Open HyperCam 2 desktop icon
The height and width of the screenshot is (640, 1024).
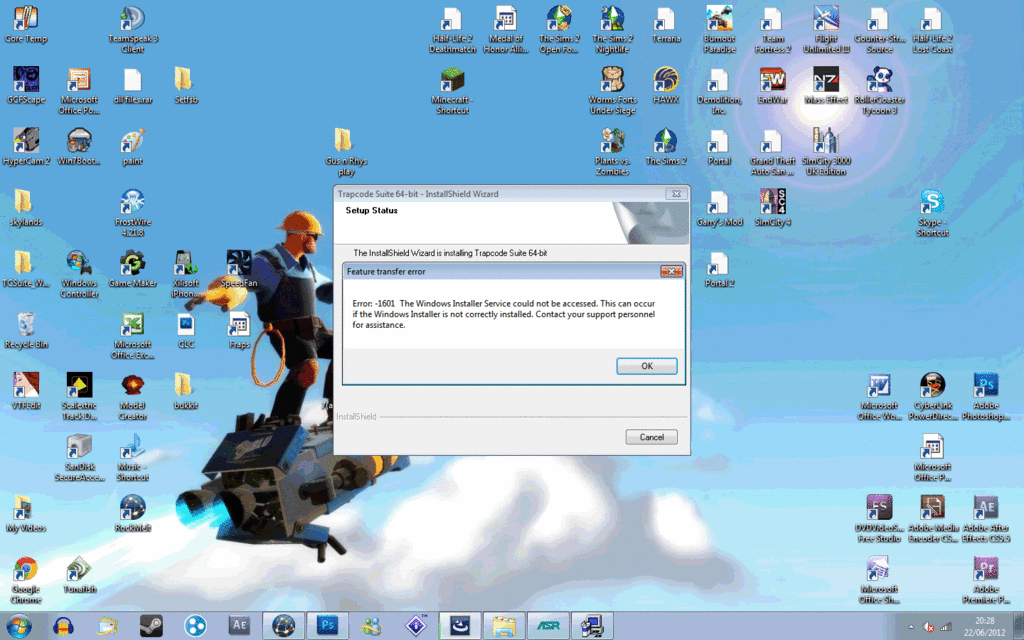click(26, 146)
